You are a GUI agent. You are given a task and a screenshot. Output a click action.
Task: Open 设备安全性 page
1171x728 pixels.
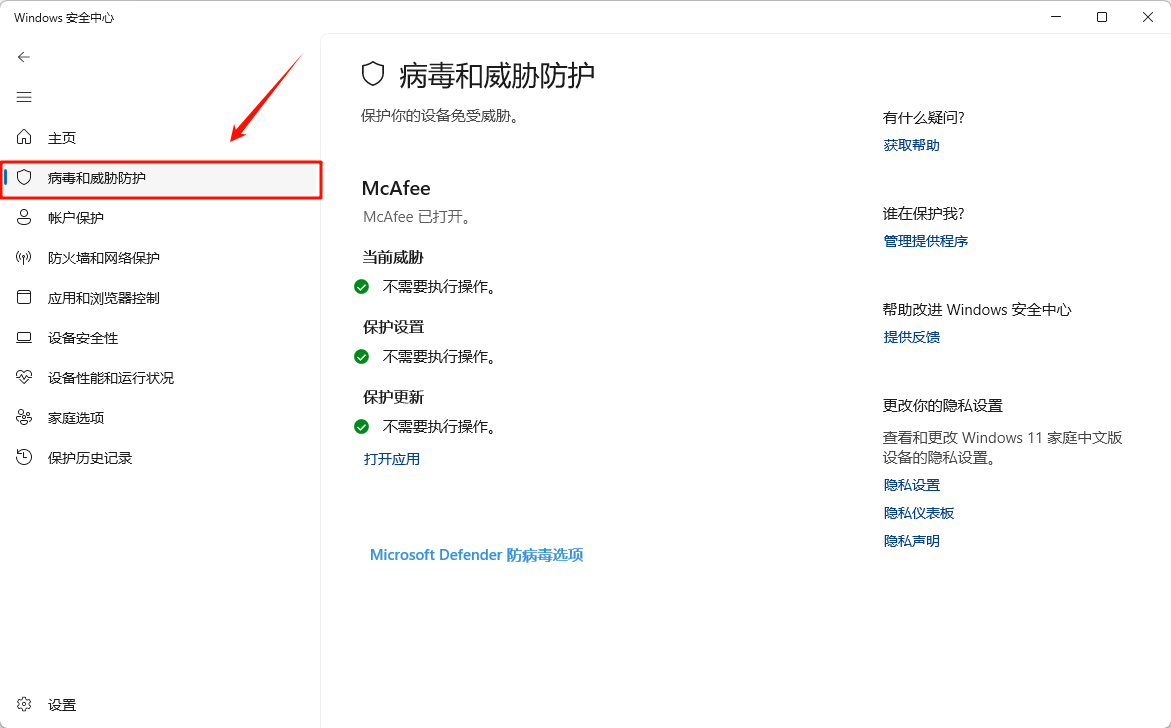[161, 338]
